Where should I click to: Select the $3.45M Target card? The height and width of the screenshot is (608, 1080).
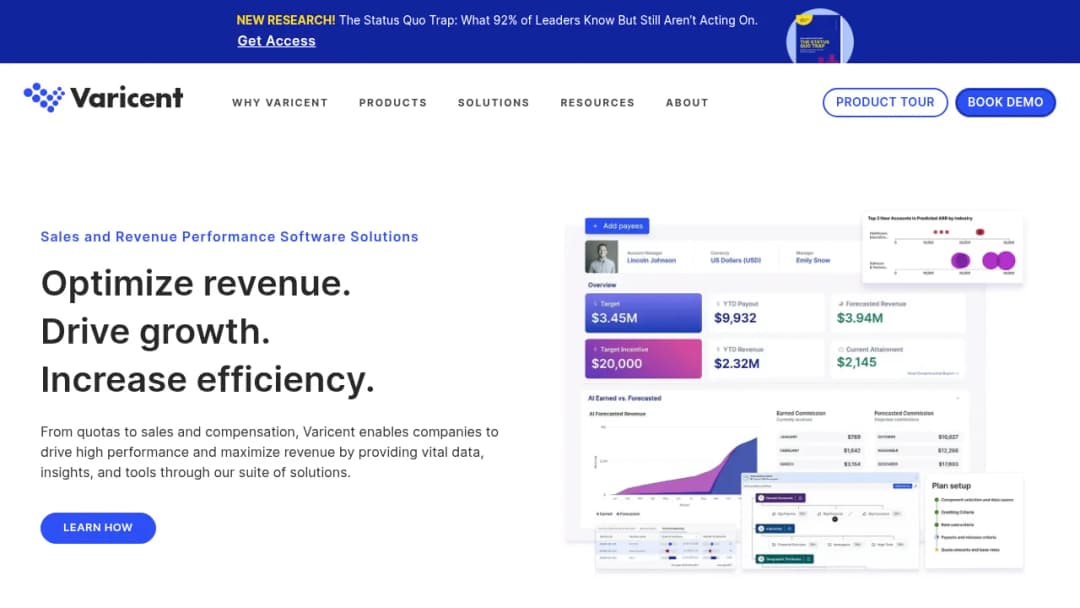(643, 313)
